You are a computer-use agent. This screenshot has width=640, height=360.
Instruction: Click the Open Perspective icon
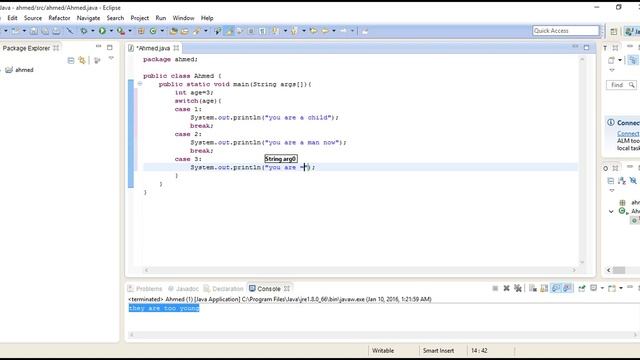click(x=613, y=31)
